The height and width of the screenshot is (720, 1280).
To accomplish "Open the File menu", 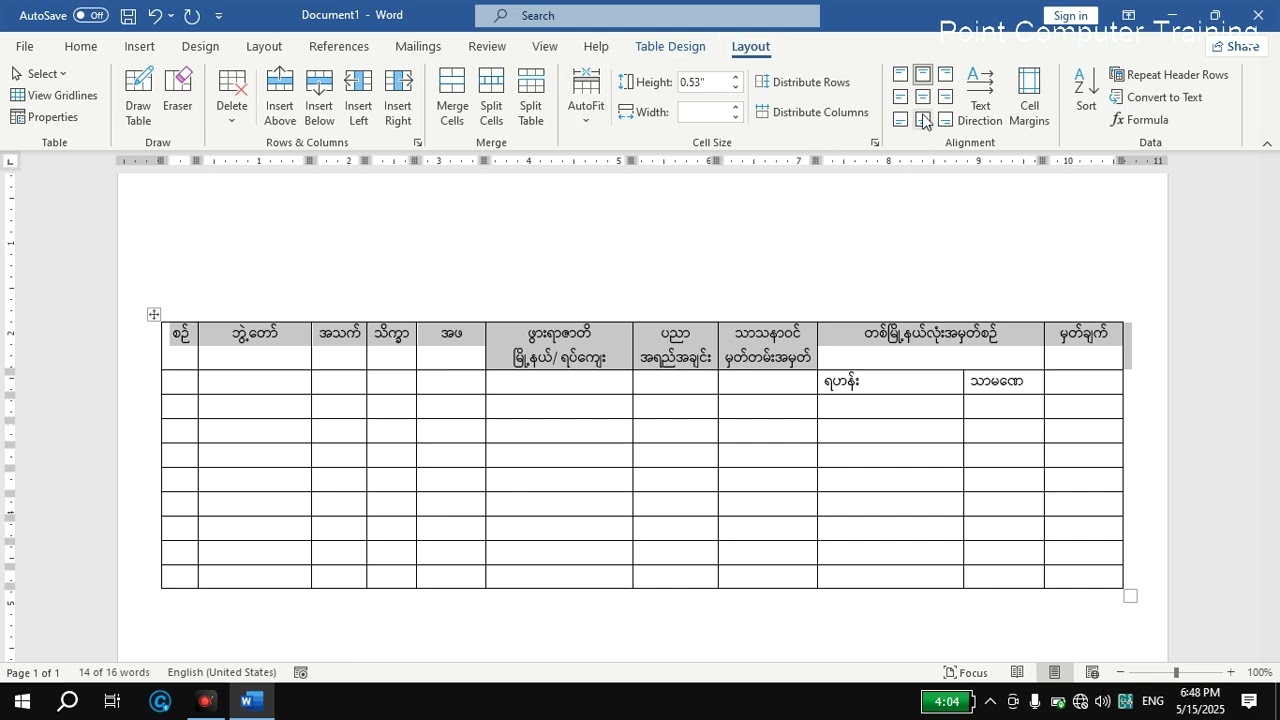I will 24,47.
